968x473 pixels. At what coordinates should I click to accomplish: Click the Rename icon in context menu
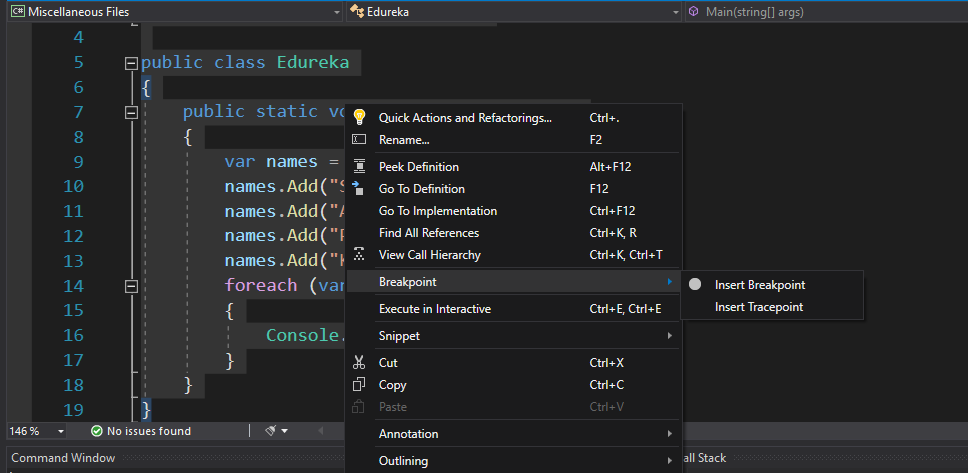click(359, 140)
